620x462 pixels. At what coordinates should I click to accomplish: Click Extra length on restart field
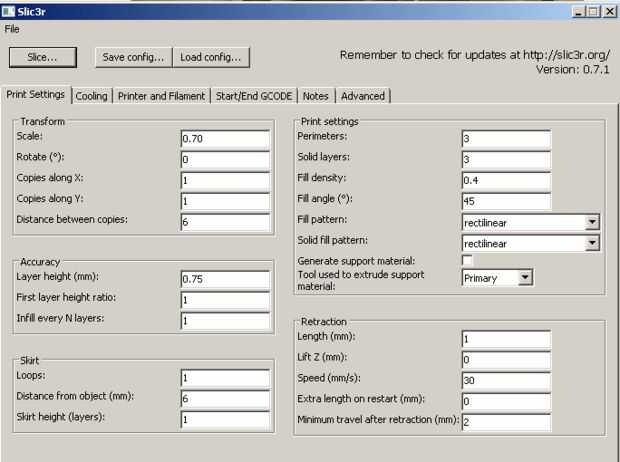coord(506,401)
